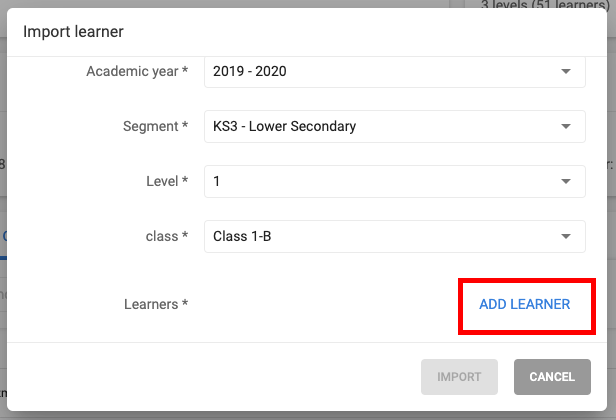Click the 'Academic year *' label
This screenshot has width=616, height=420.
pyautogui.click(x=137, y=72)
